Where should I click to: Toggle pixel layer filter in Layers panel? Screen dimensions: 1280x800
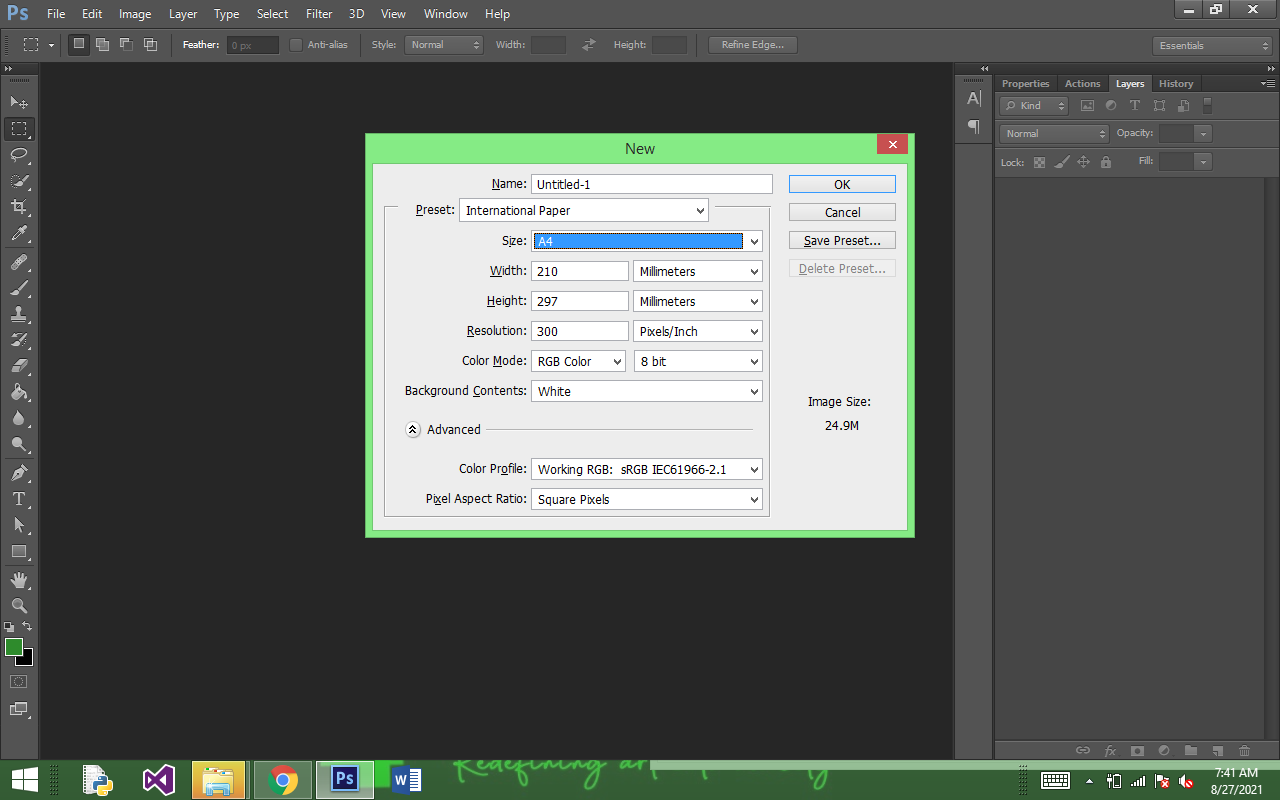point(1087,106)
